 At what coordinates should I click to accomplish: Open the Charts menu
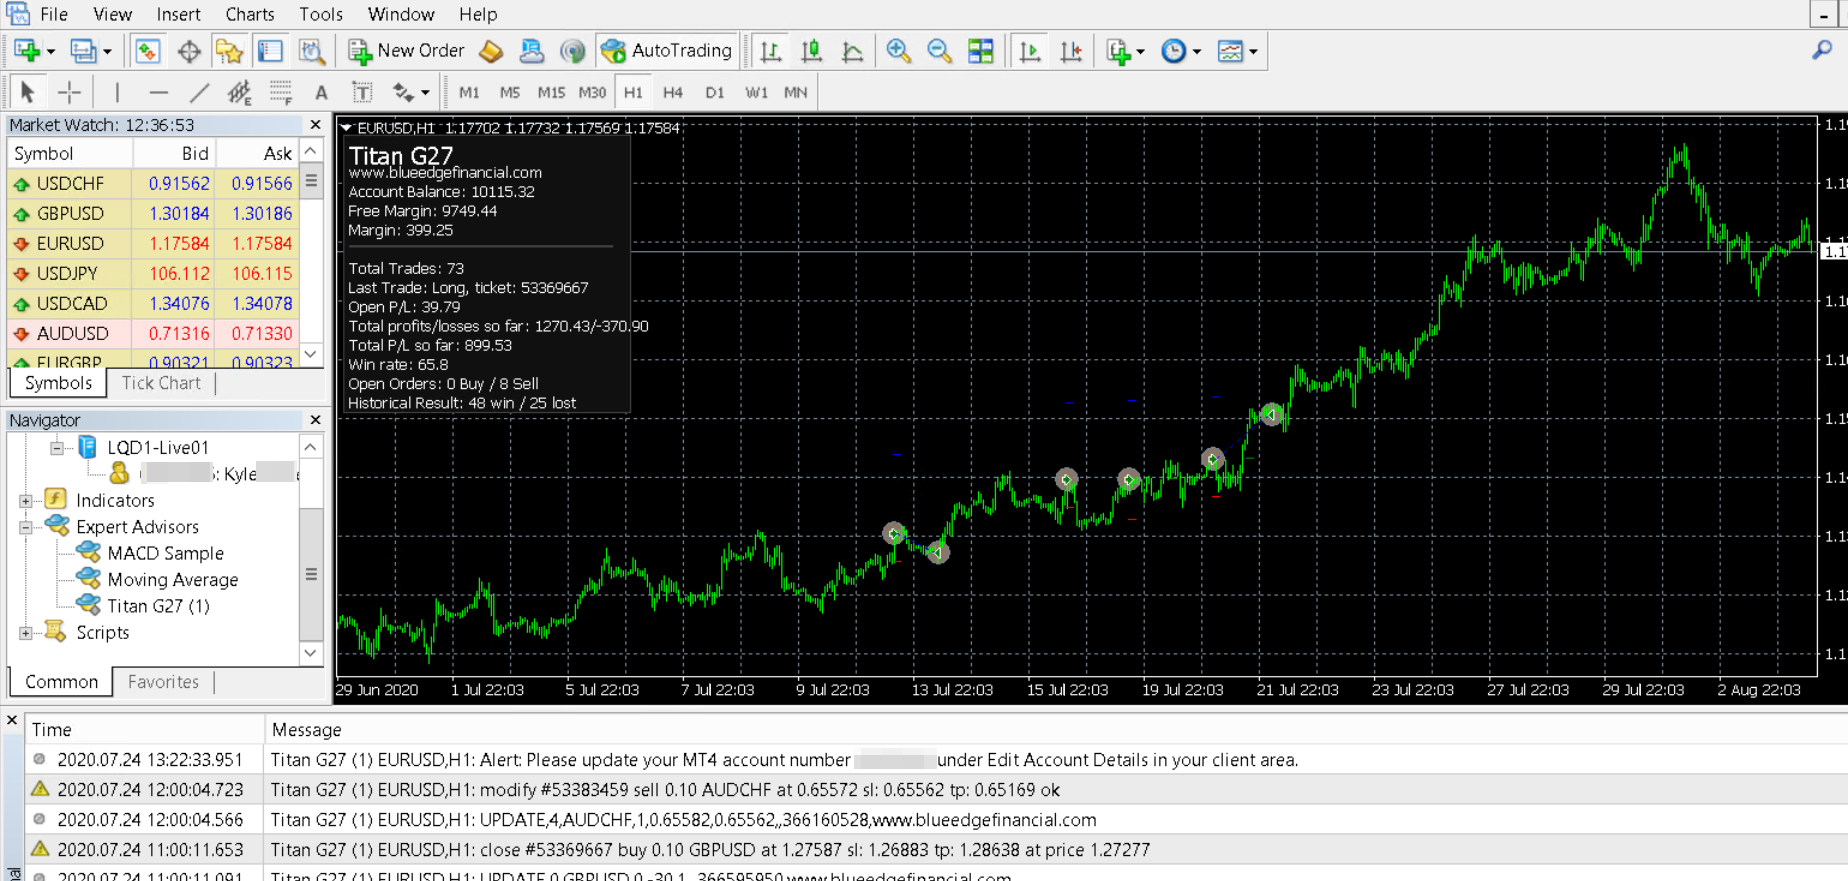tap(250, 14)
